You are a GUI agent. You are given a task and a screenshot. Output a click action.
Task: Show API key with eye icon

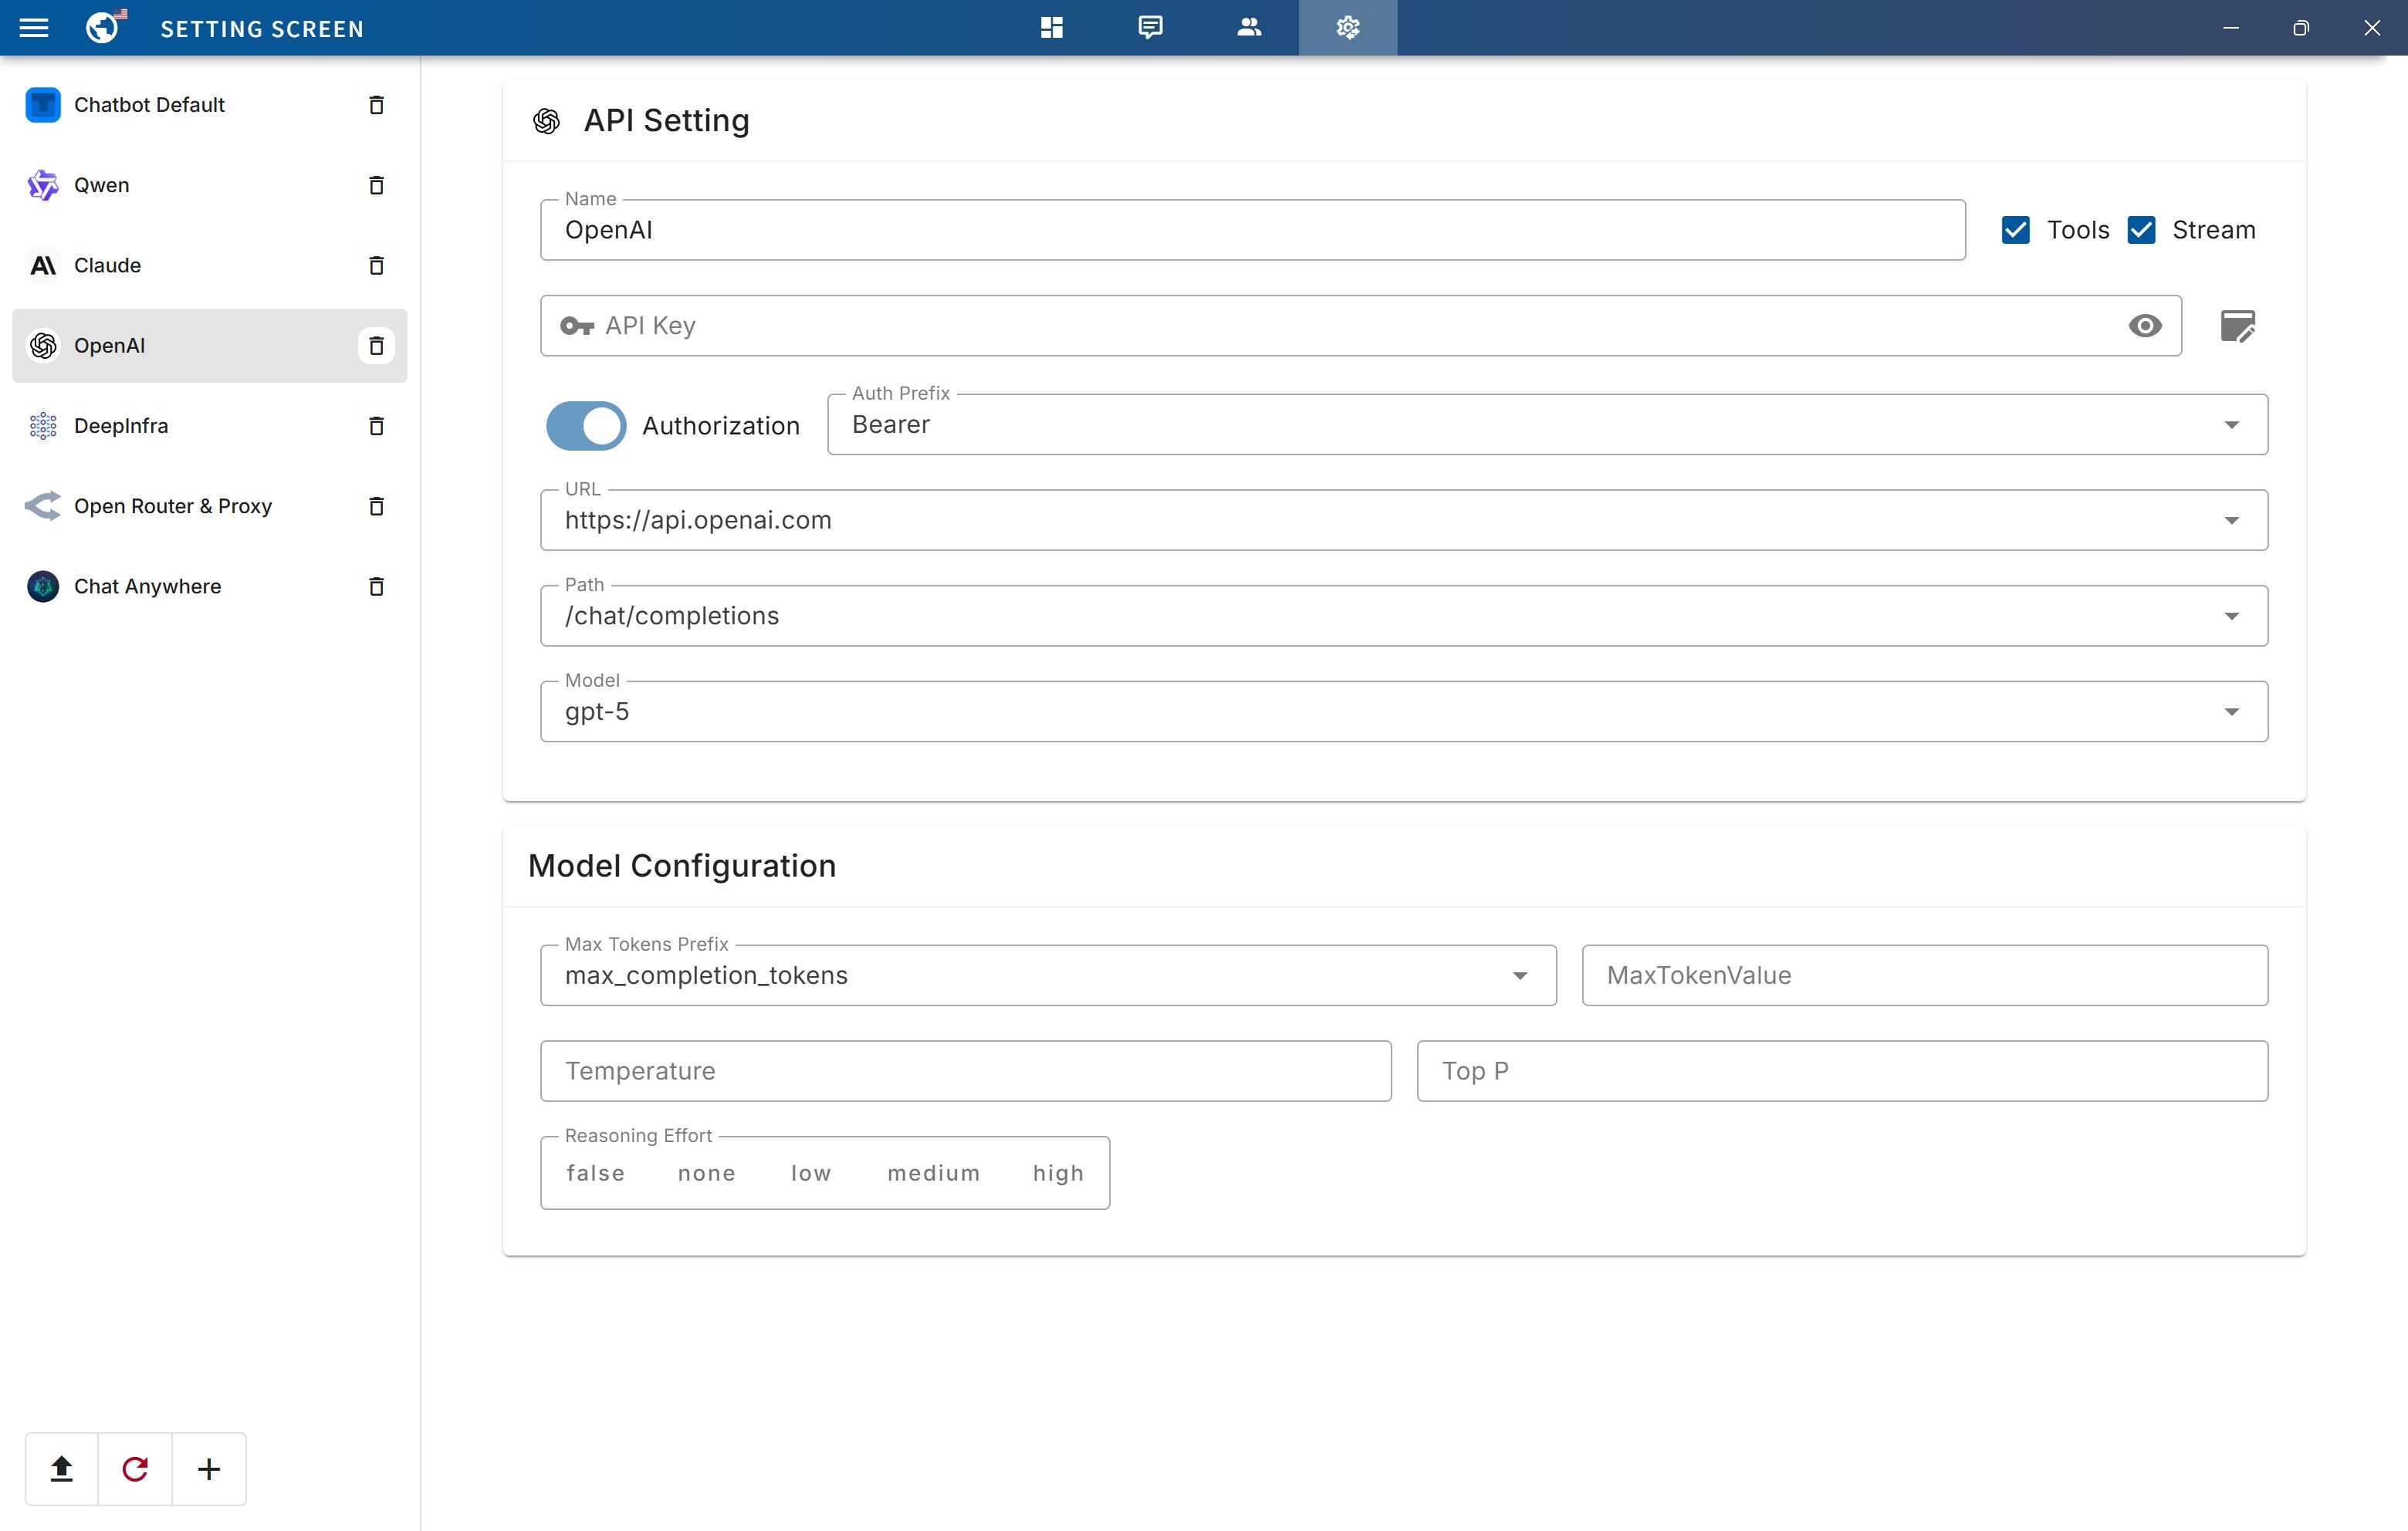click(x=2144, y=326)
